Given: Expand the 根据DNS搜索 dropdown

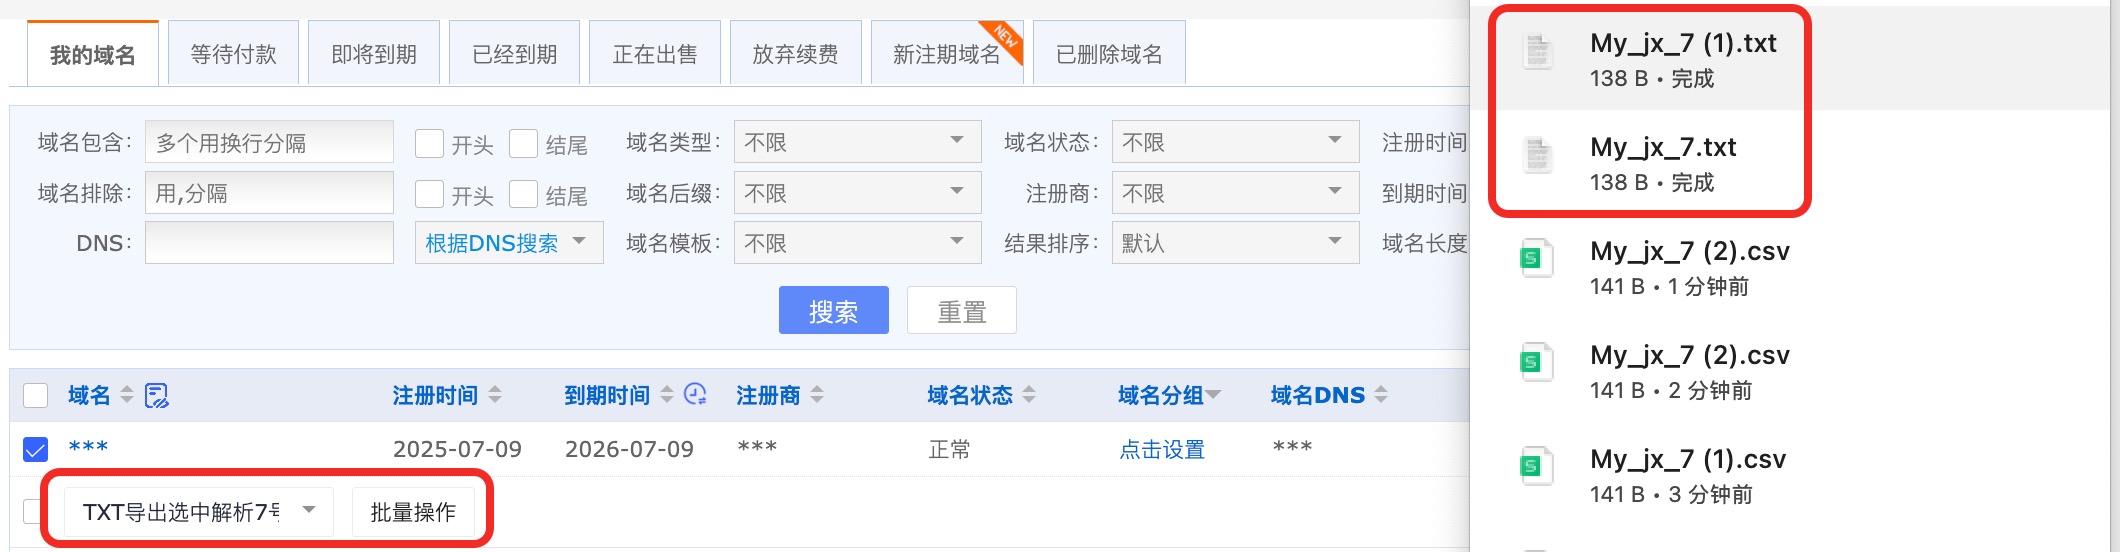Looking at the screenshot, I should point(508,243).
